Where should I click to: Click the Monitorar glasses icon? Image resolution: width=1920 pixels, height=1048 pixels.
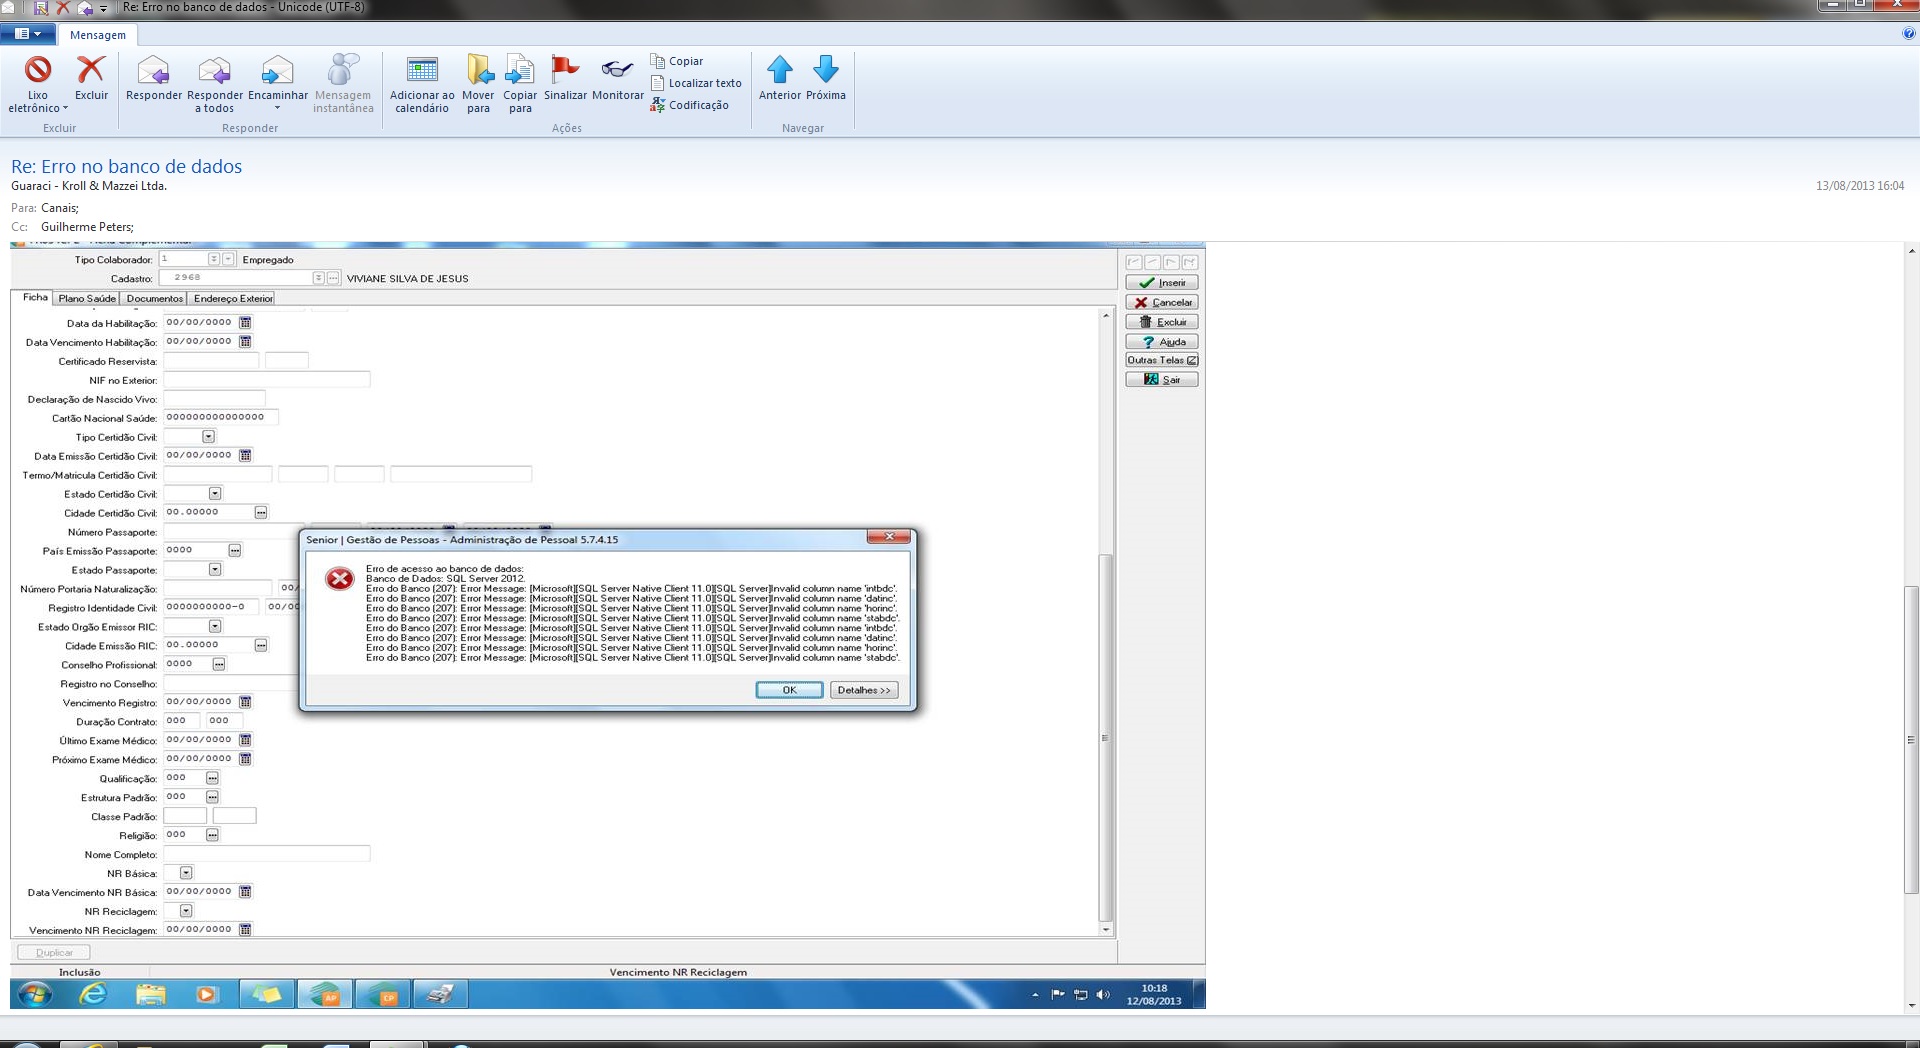[617, 70]
